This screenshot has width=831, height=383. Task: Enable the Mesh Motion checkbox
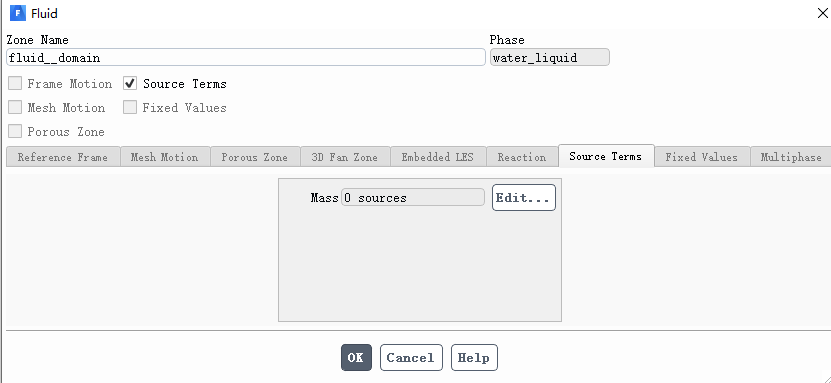[15, 108]
